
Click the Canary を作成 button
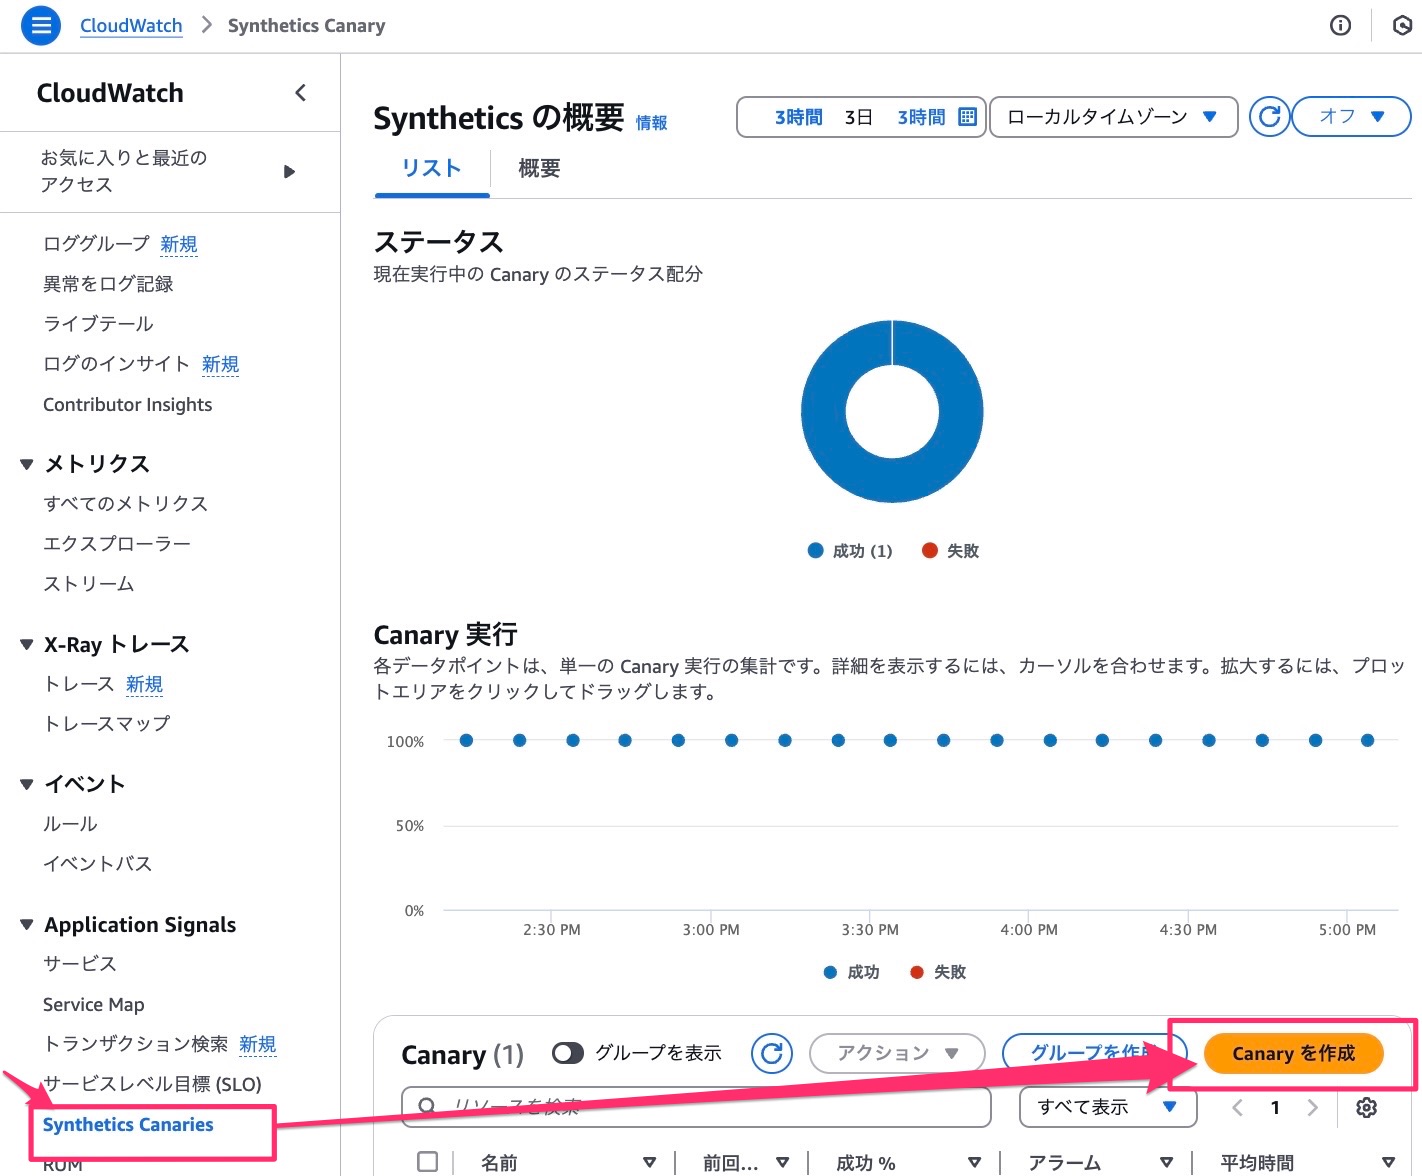(1293, 1053)
